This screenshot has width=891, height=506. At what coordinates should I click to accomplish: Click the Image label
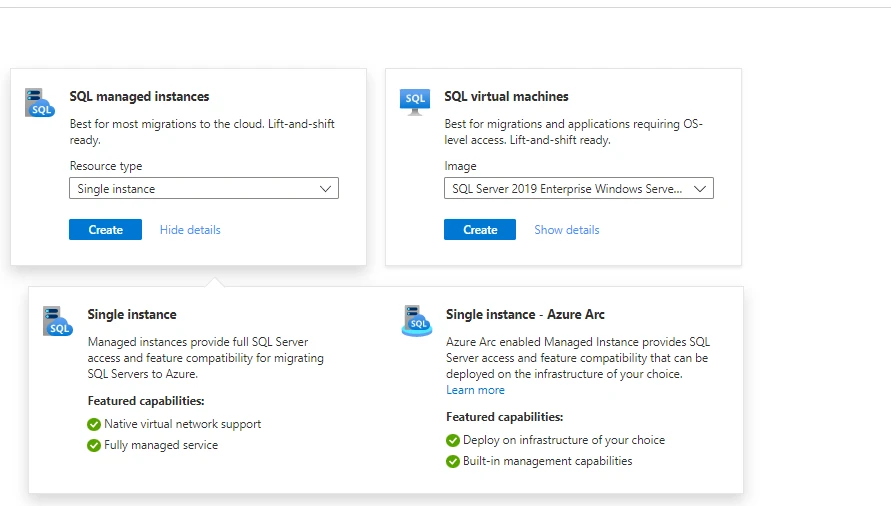point(460,166)
